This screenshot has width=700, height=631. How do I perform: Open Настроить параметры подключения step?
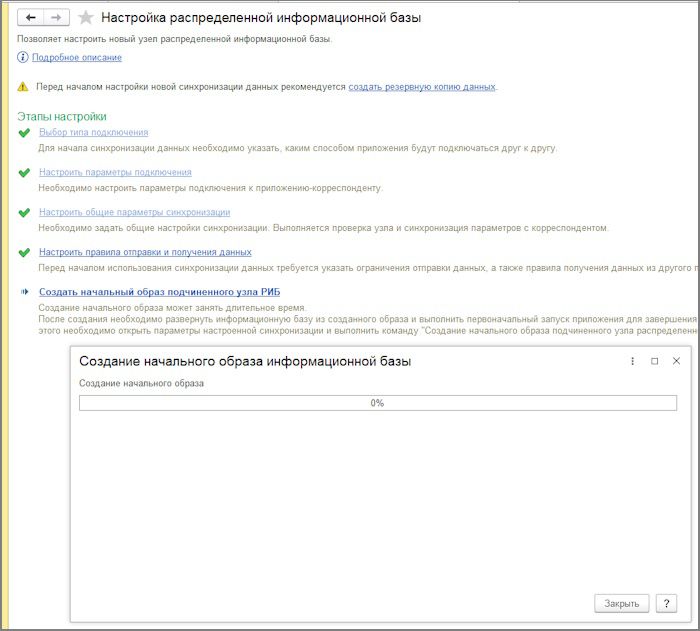click(x=115, y=172)
